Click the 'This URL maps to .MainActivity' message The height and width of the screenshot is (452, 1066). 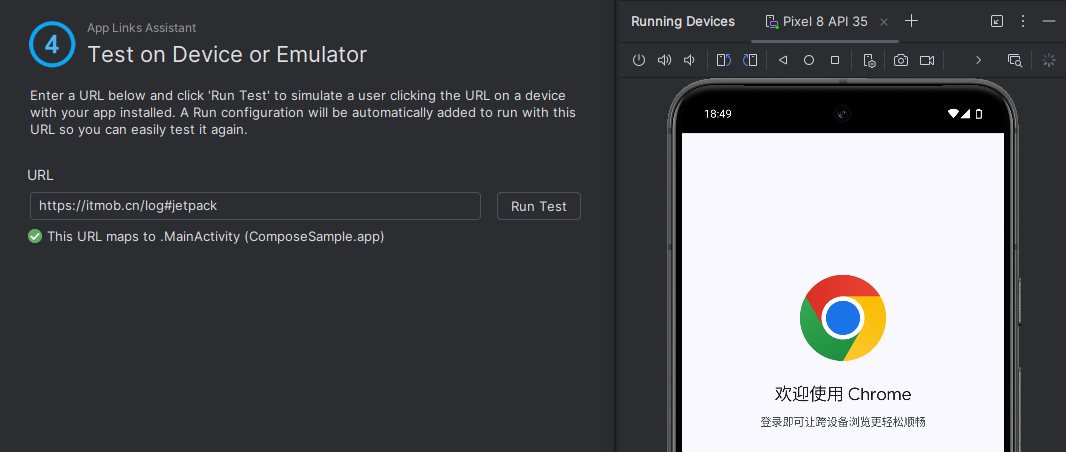[x=216, y=237]
